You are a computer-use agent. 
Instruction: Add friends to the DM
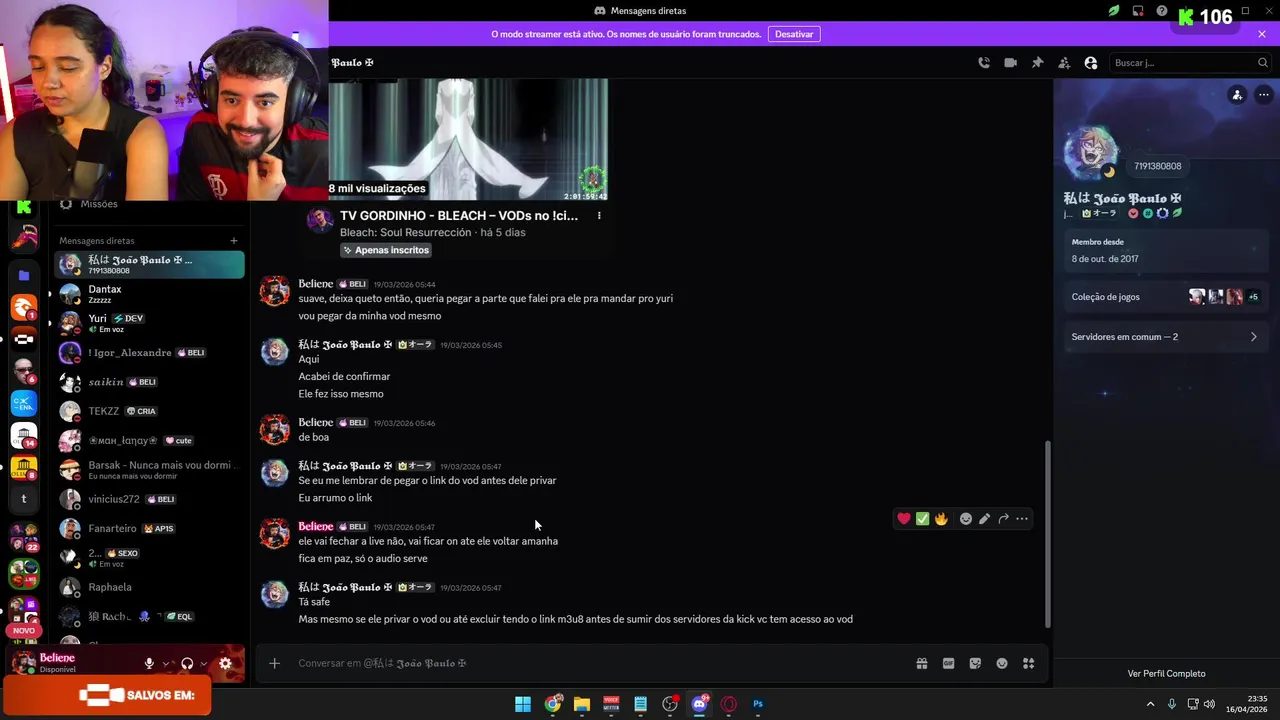pos(1064,63)
